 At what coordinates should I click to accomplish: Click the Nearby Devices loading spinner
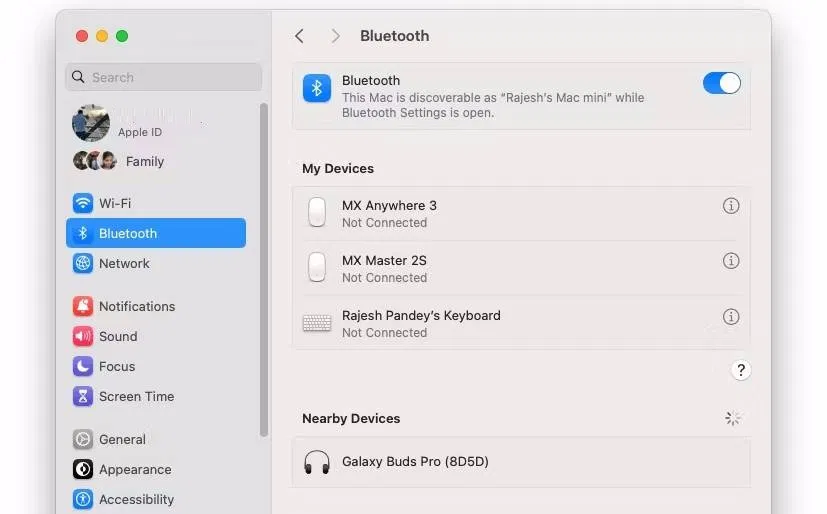click(733, 418)
